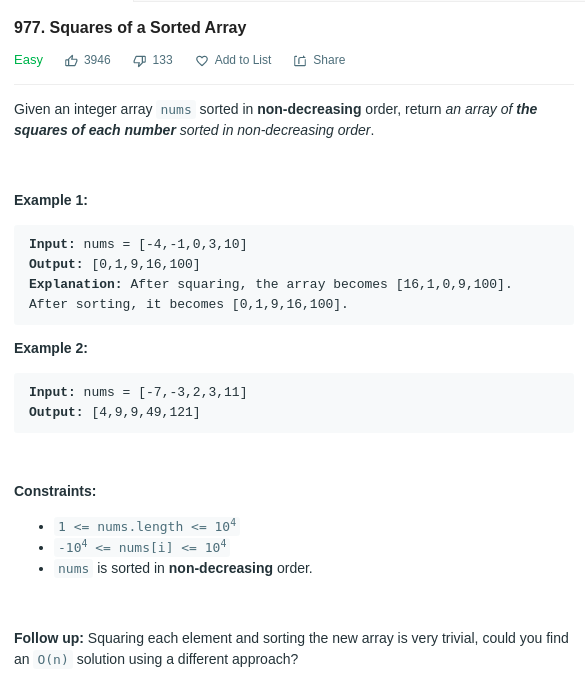Click the thumbs-down dislike icon
Image resolution: width=585 pixels, height=683 pixels.
point(139,61)
